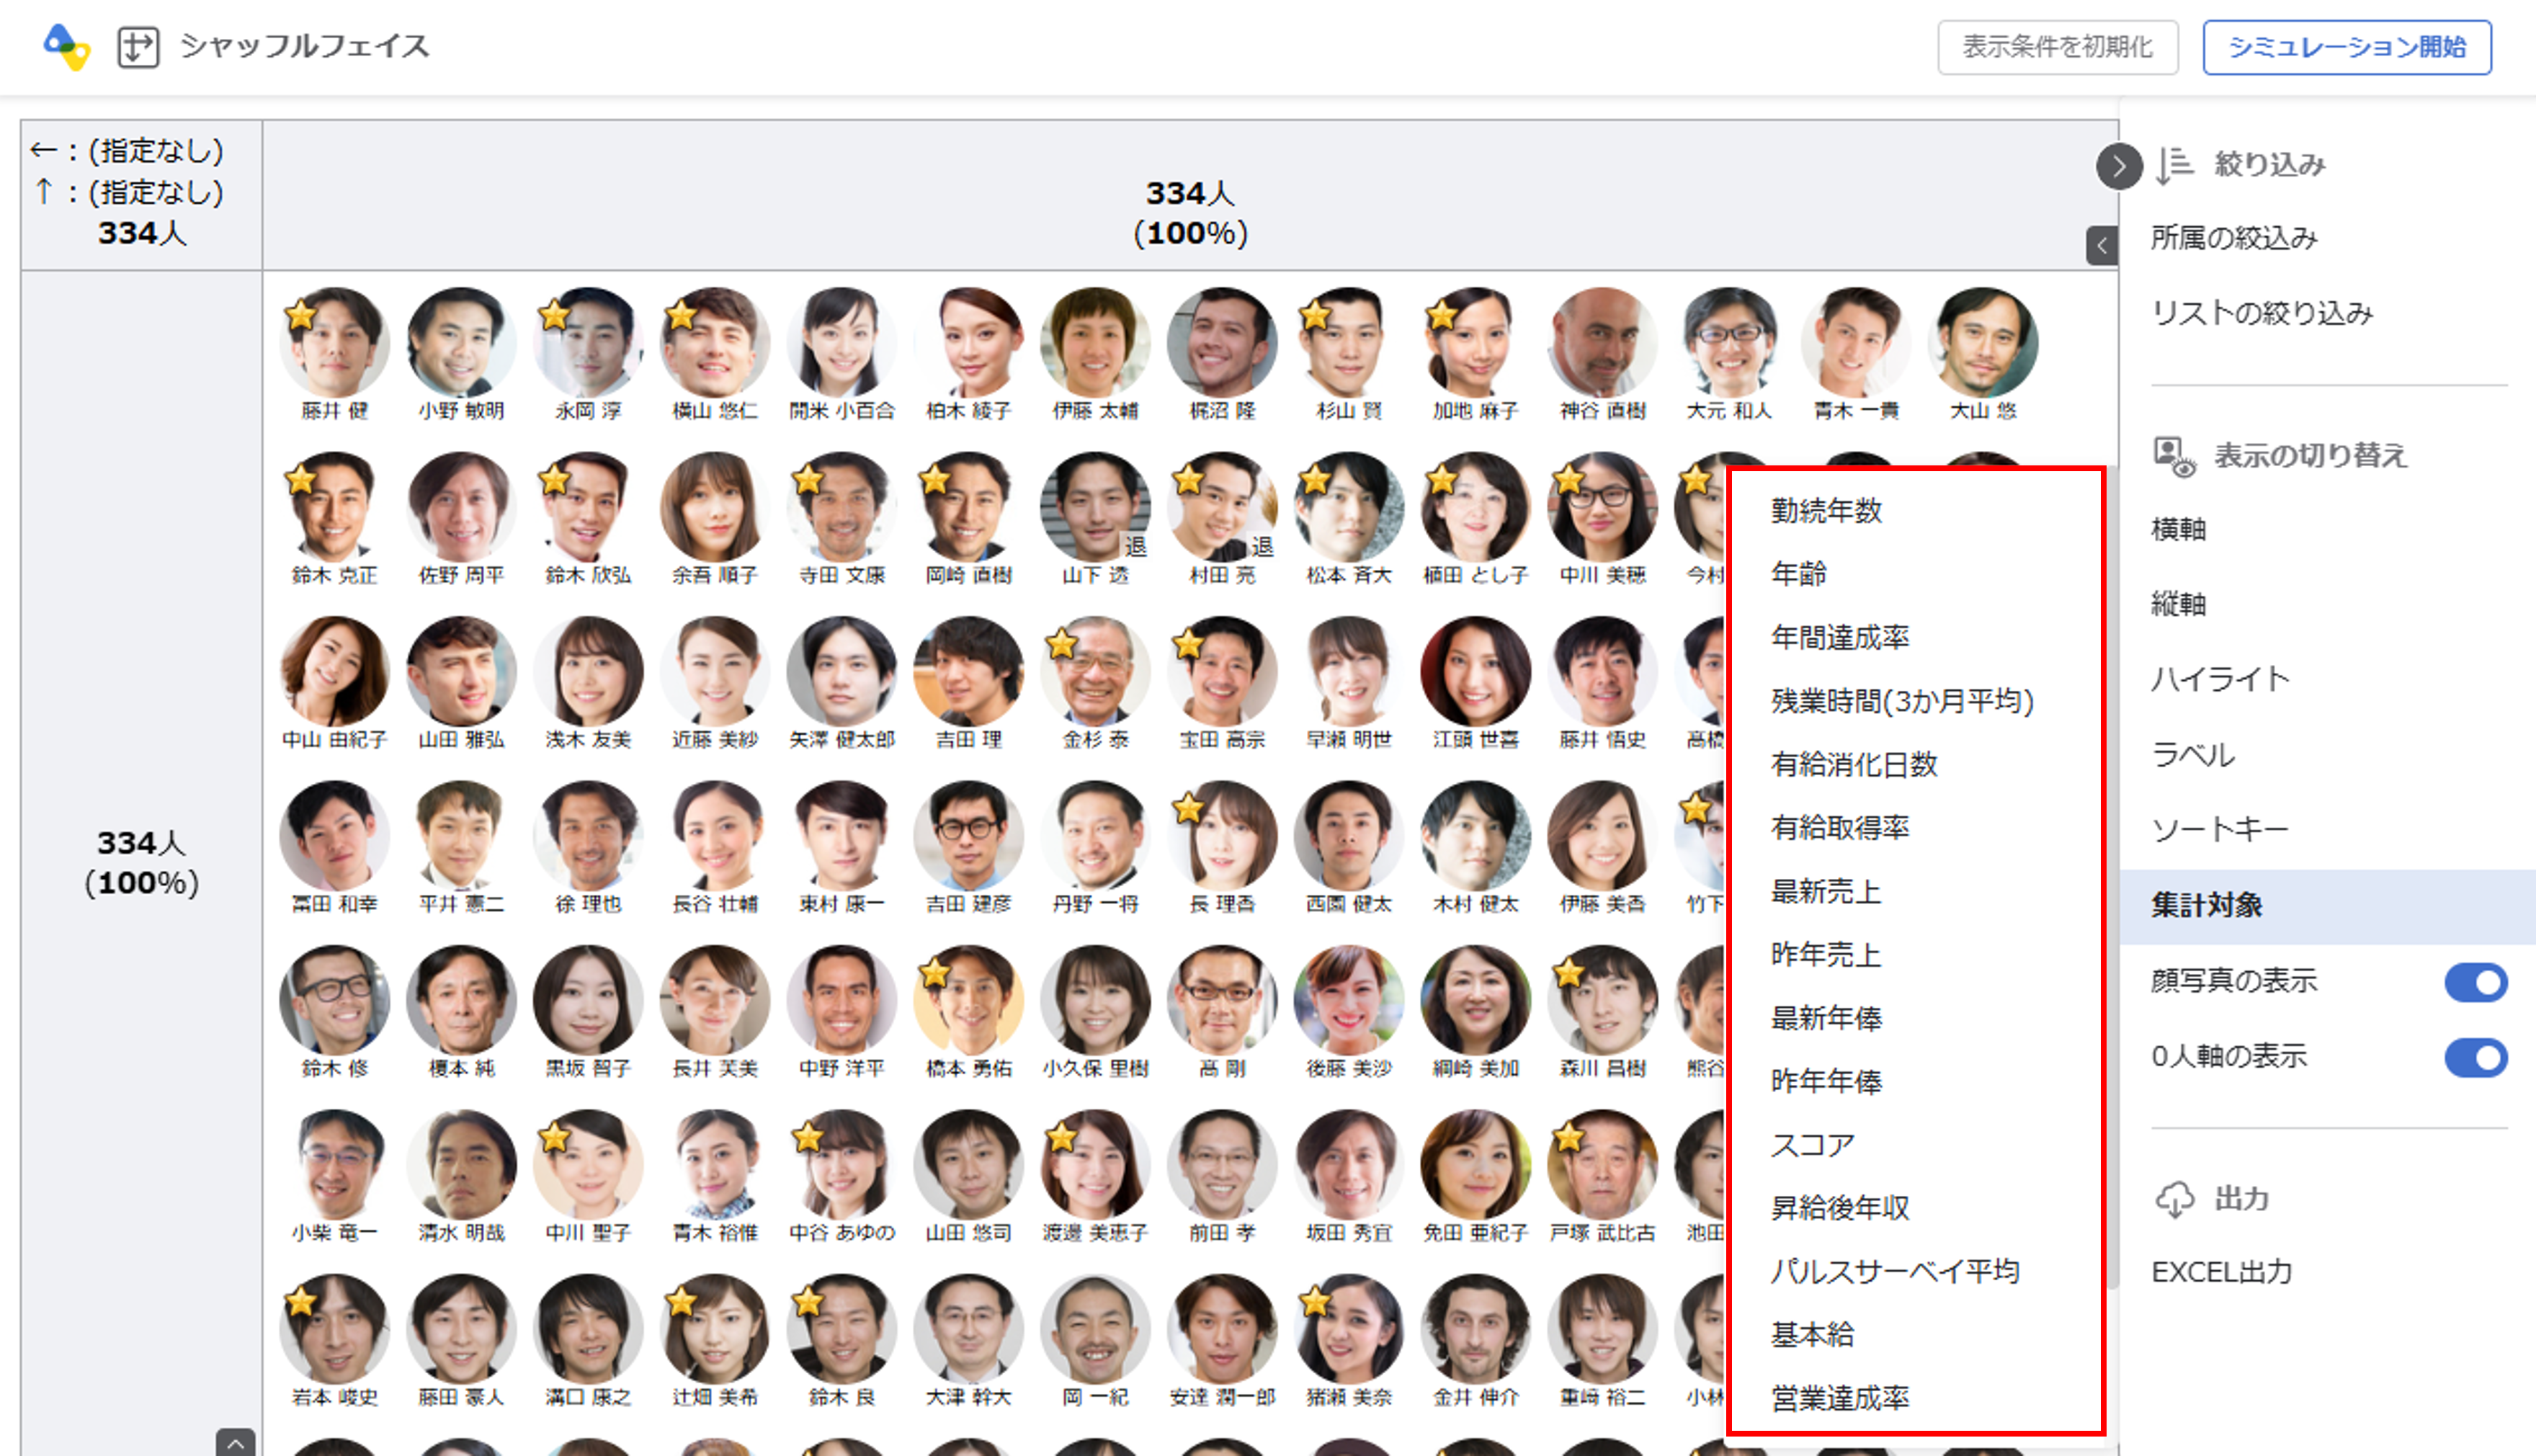Click the face photo of 小野 敏明

461,342
